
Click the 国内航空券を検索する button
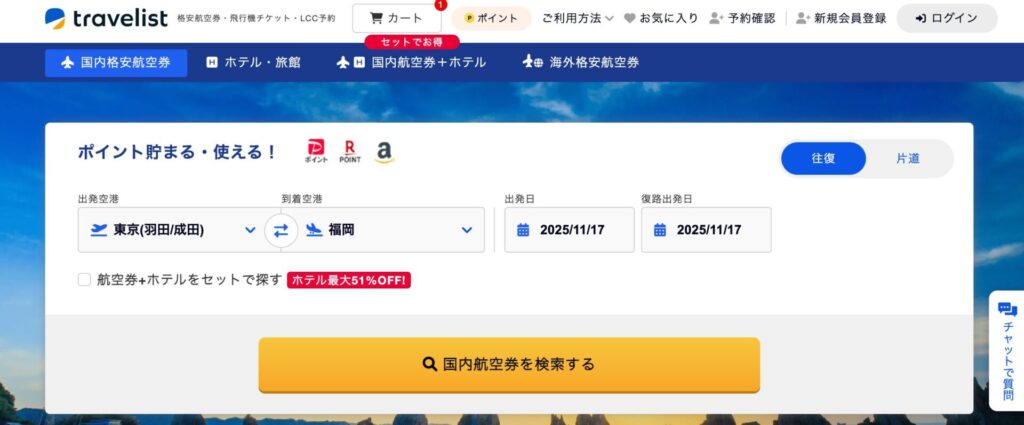pyautogui.click(x=509, y=364)
